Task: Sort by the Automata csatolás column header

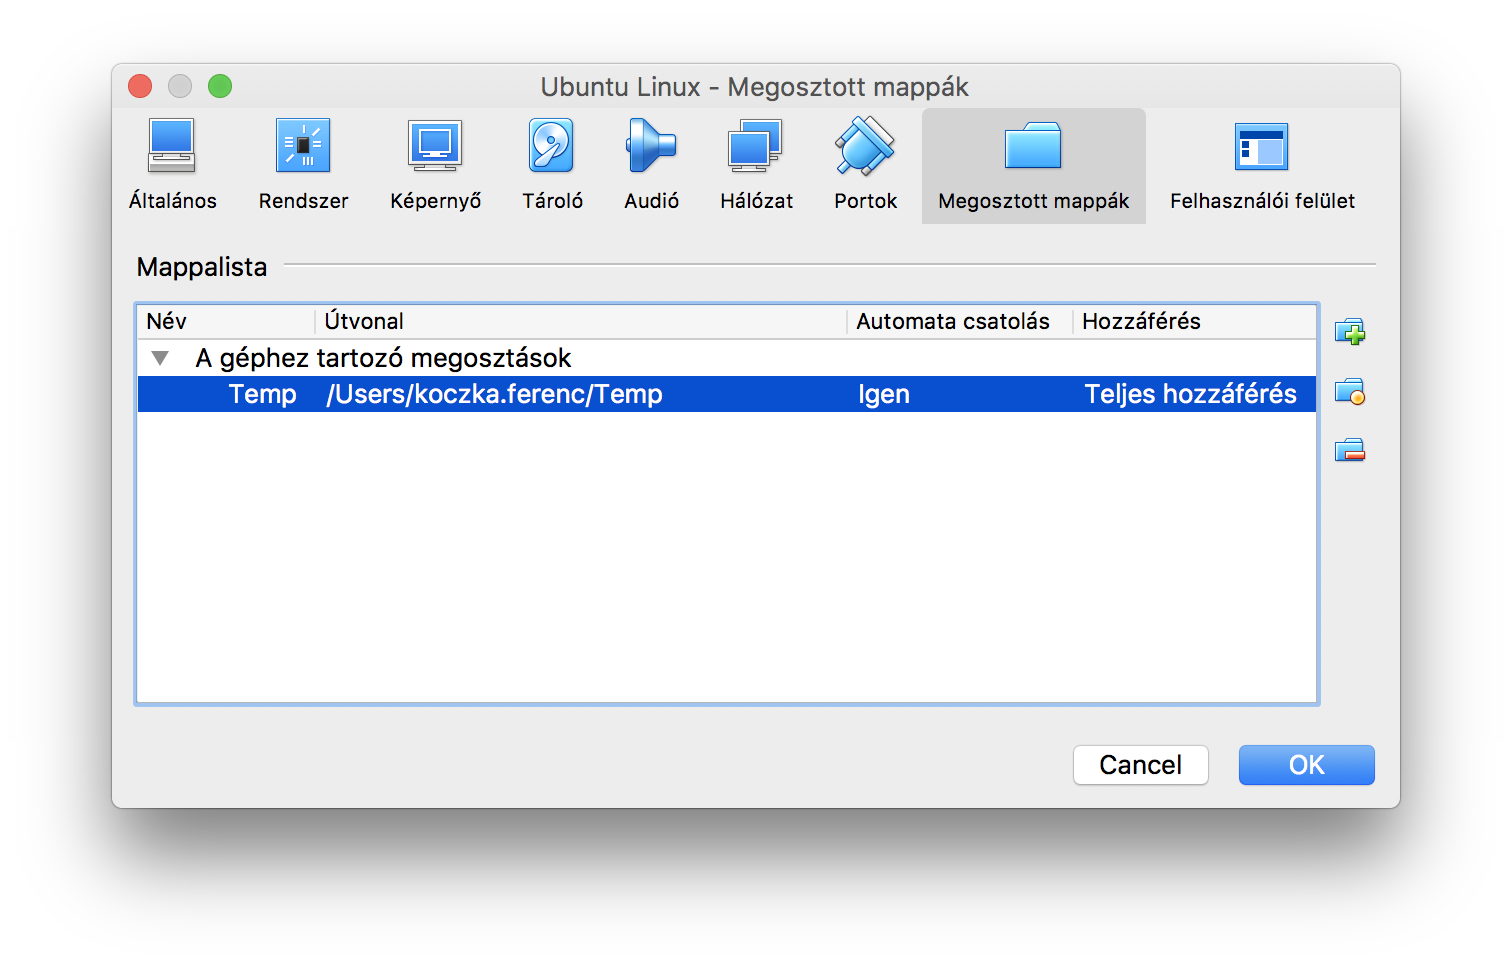Action: point(960,321)
